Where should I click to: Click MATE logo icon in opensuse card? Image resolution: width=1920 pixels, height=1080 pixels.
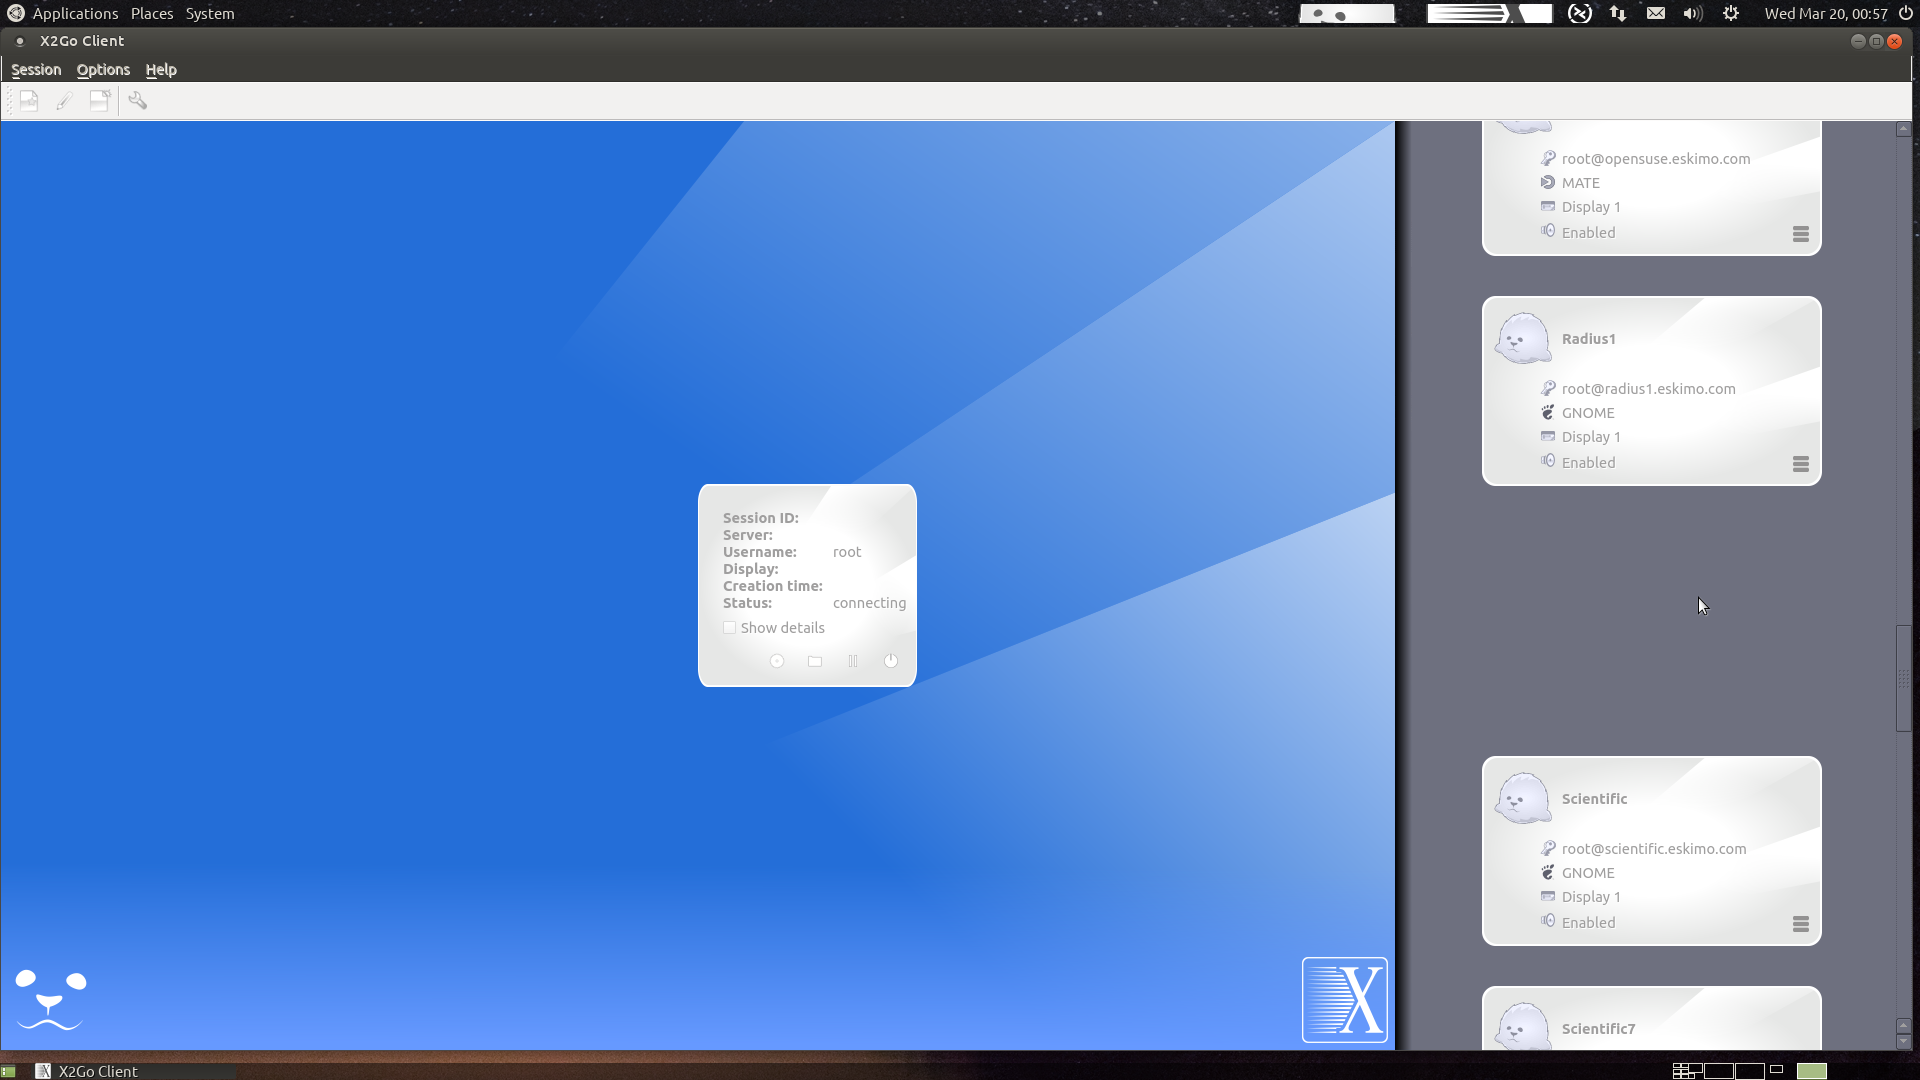click(1548, 182)
